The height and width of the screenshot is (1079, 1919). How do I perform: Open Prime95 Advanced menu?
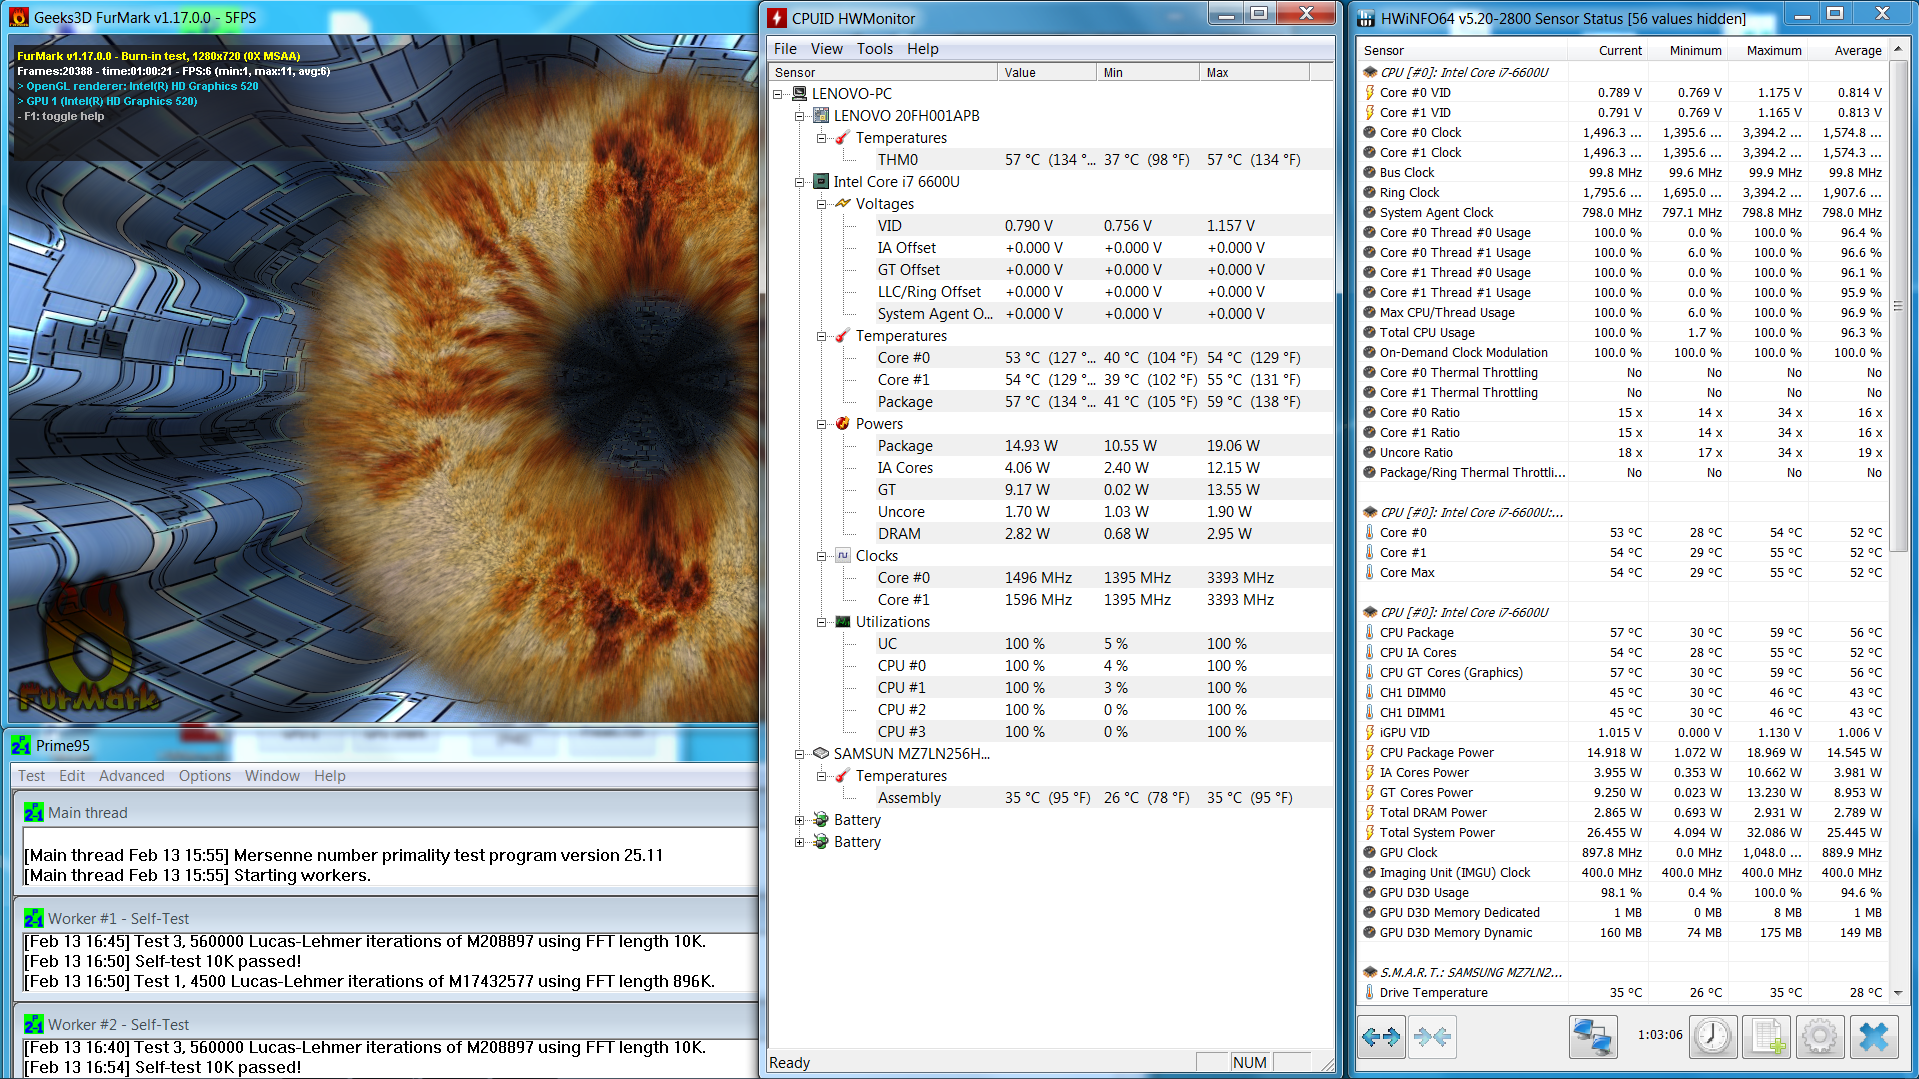(x=131, y=776)
